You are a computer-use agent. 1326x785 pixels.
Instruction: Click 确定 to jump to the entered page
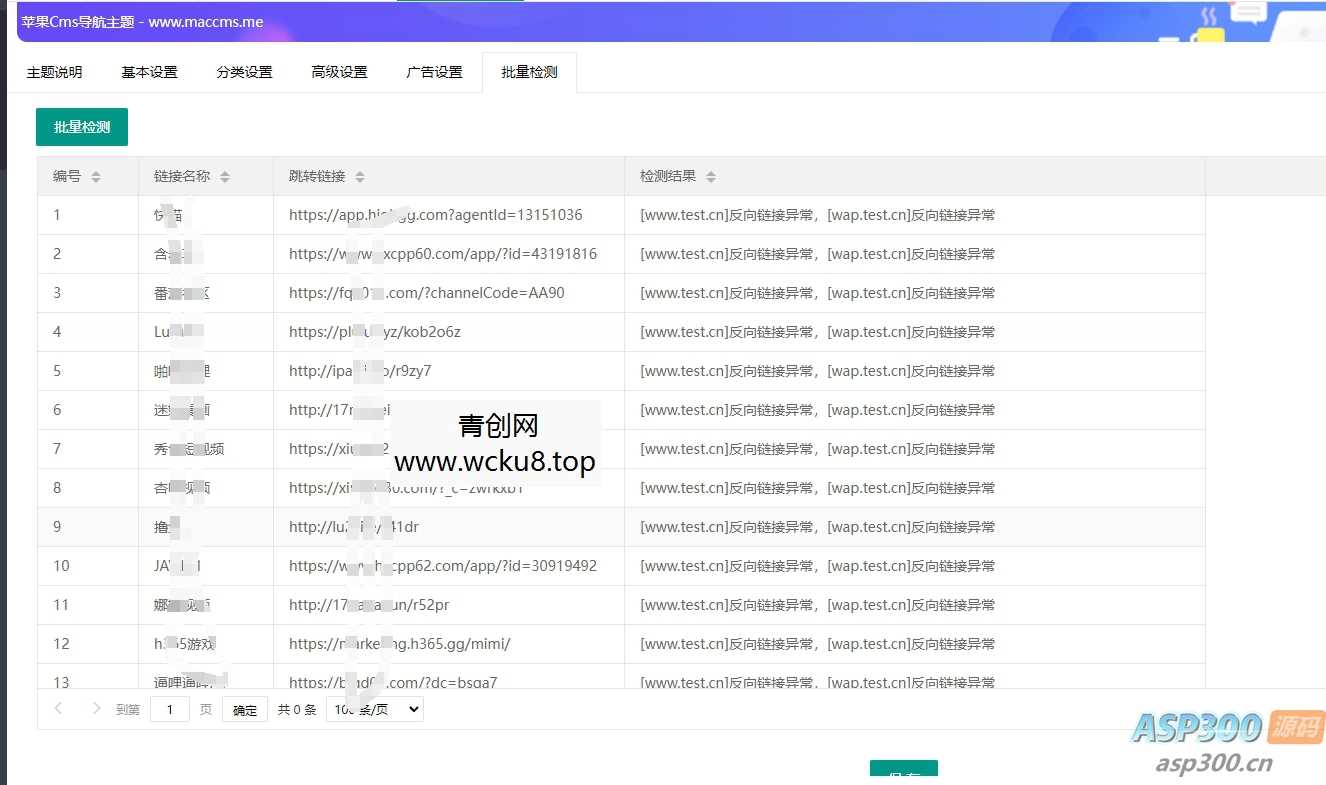pyautogui.click(x=244, y=708)
